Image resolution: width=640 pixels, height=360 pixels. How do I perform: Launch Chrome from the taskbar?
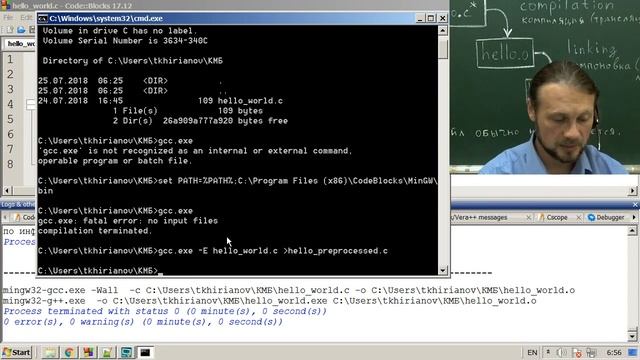[x=69, y=352]
